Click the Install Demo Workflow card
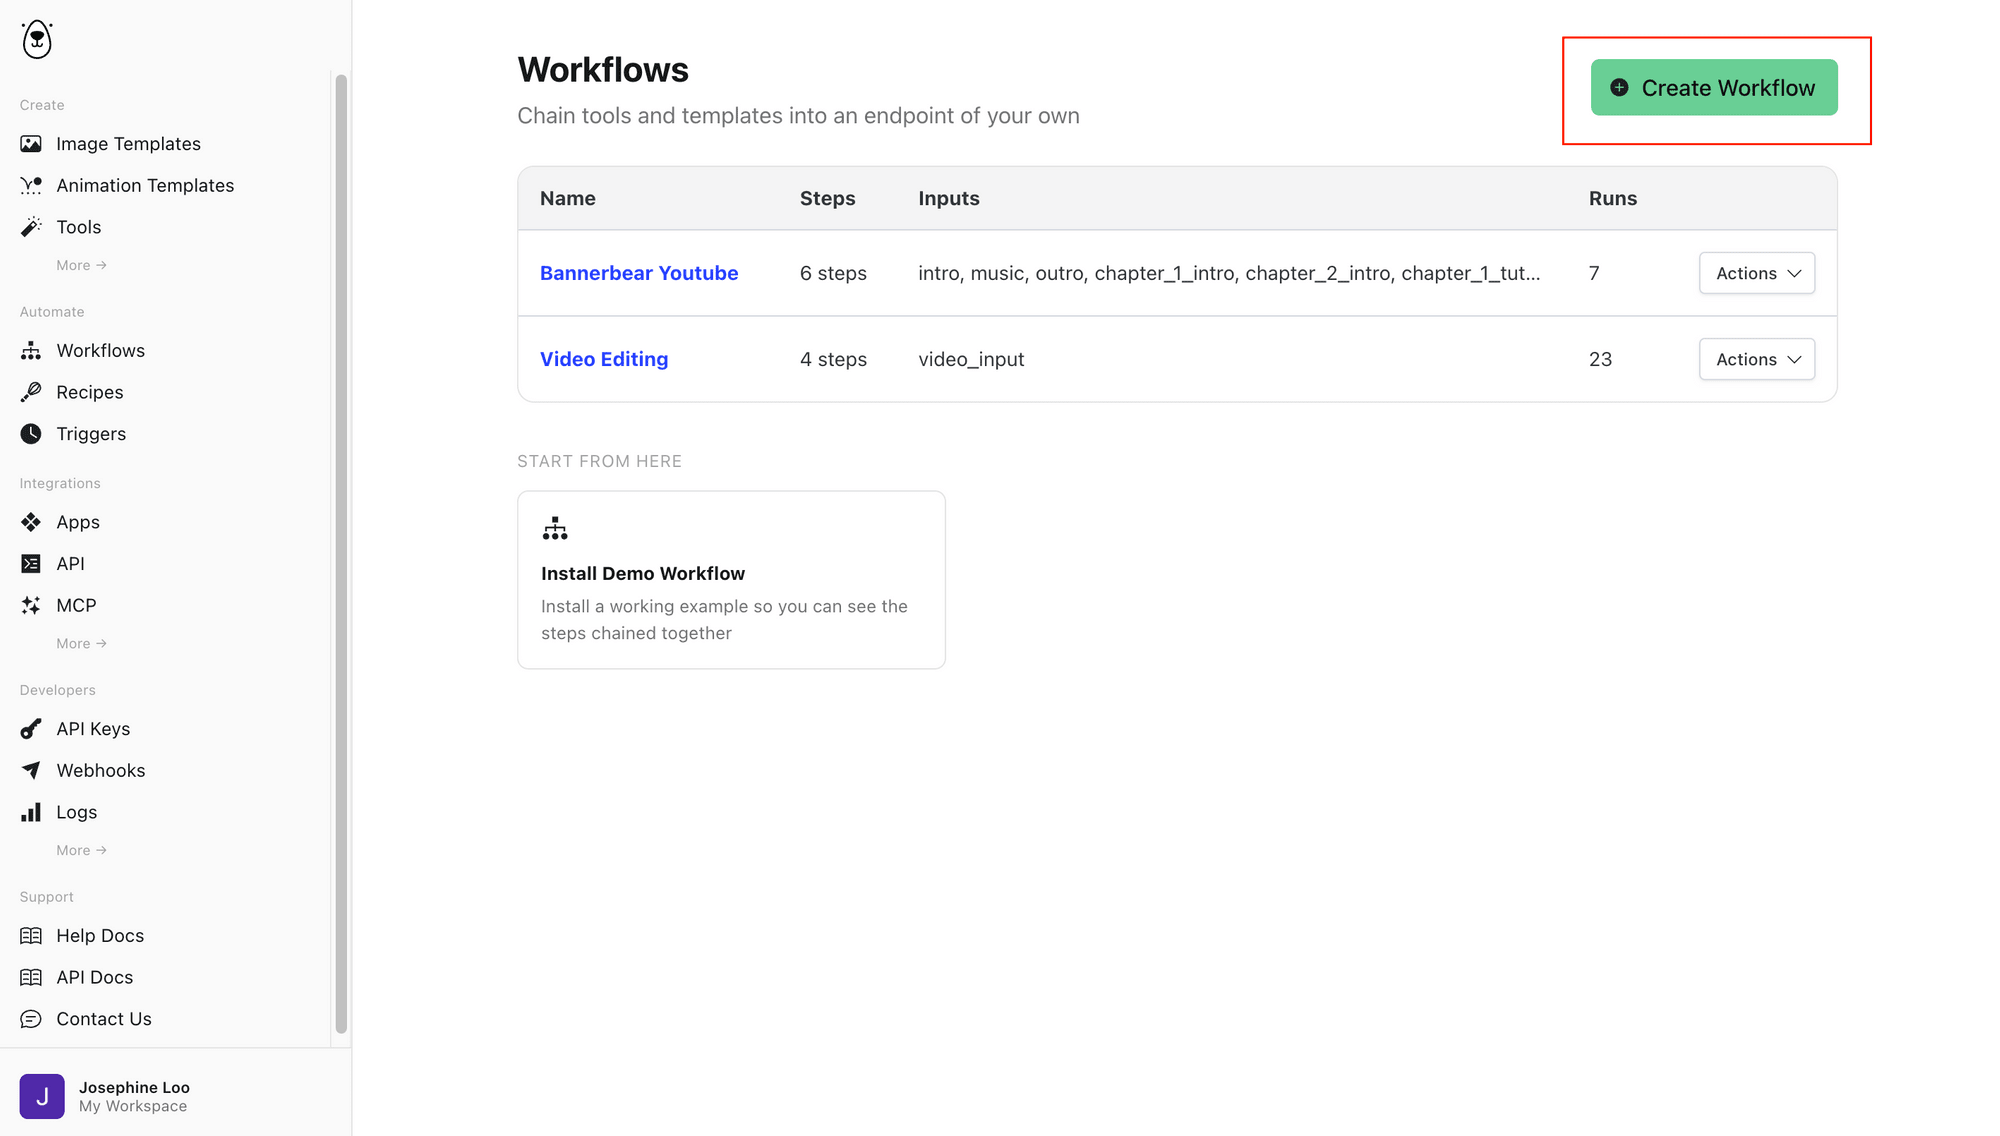This screenshot has width=2000, height=1136. (x=731, y=579)
